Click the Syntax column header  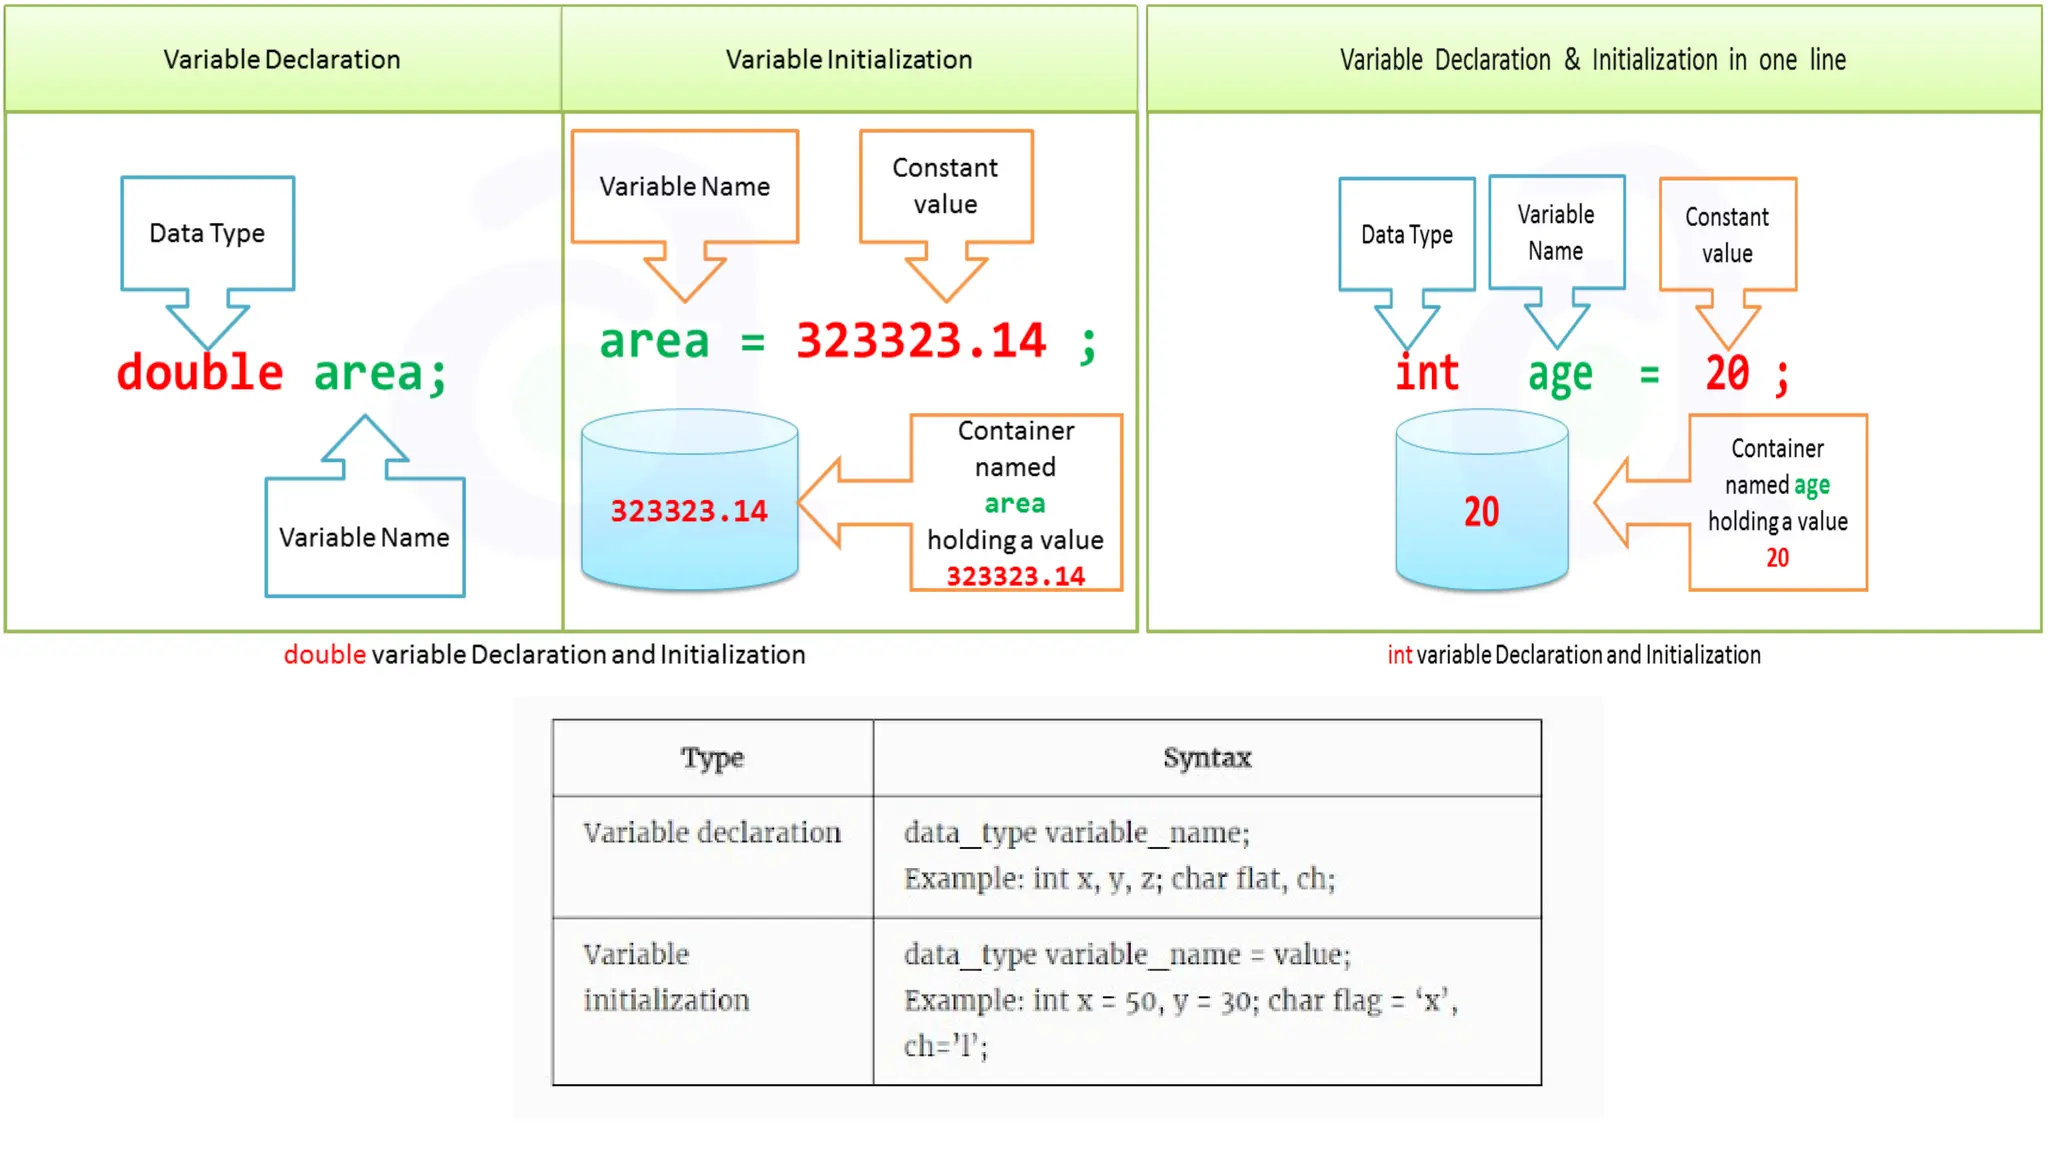(1206, 758)
